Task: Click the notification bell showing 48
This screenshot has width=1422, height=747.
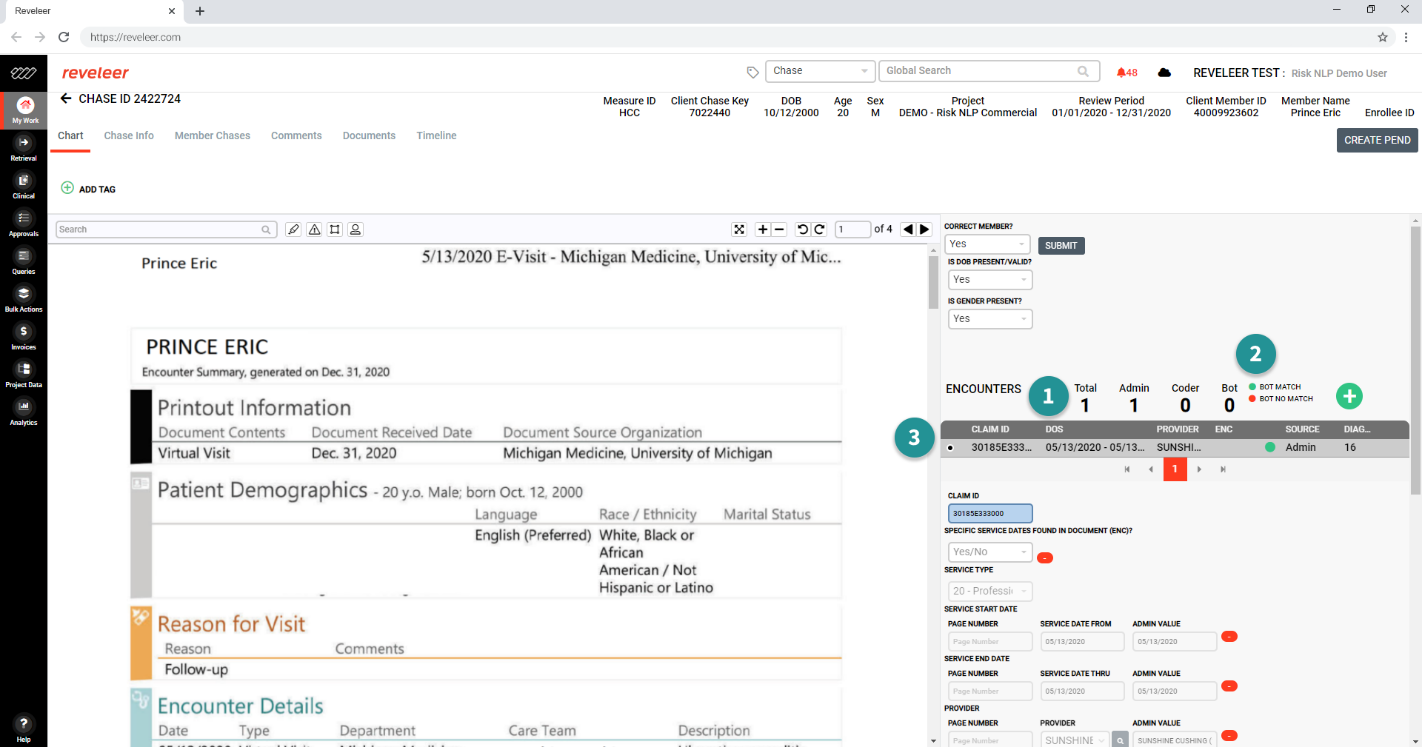Action: pyautogui.click(x=1127, y=72)
